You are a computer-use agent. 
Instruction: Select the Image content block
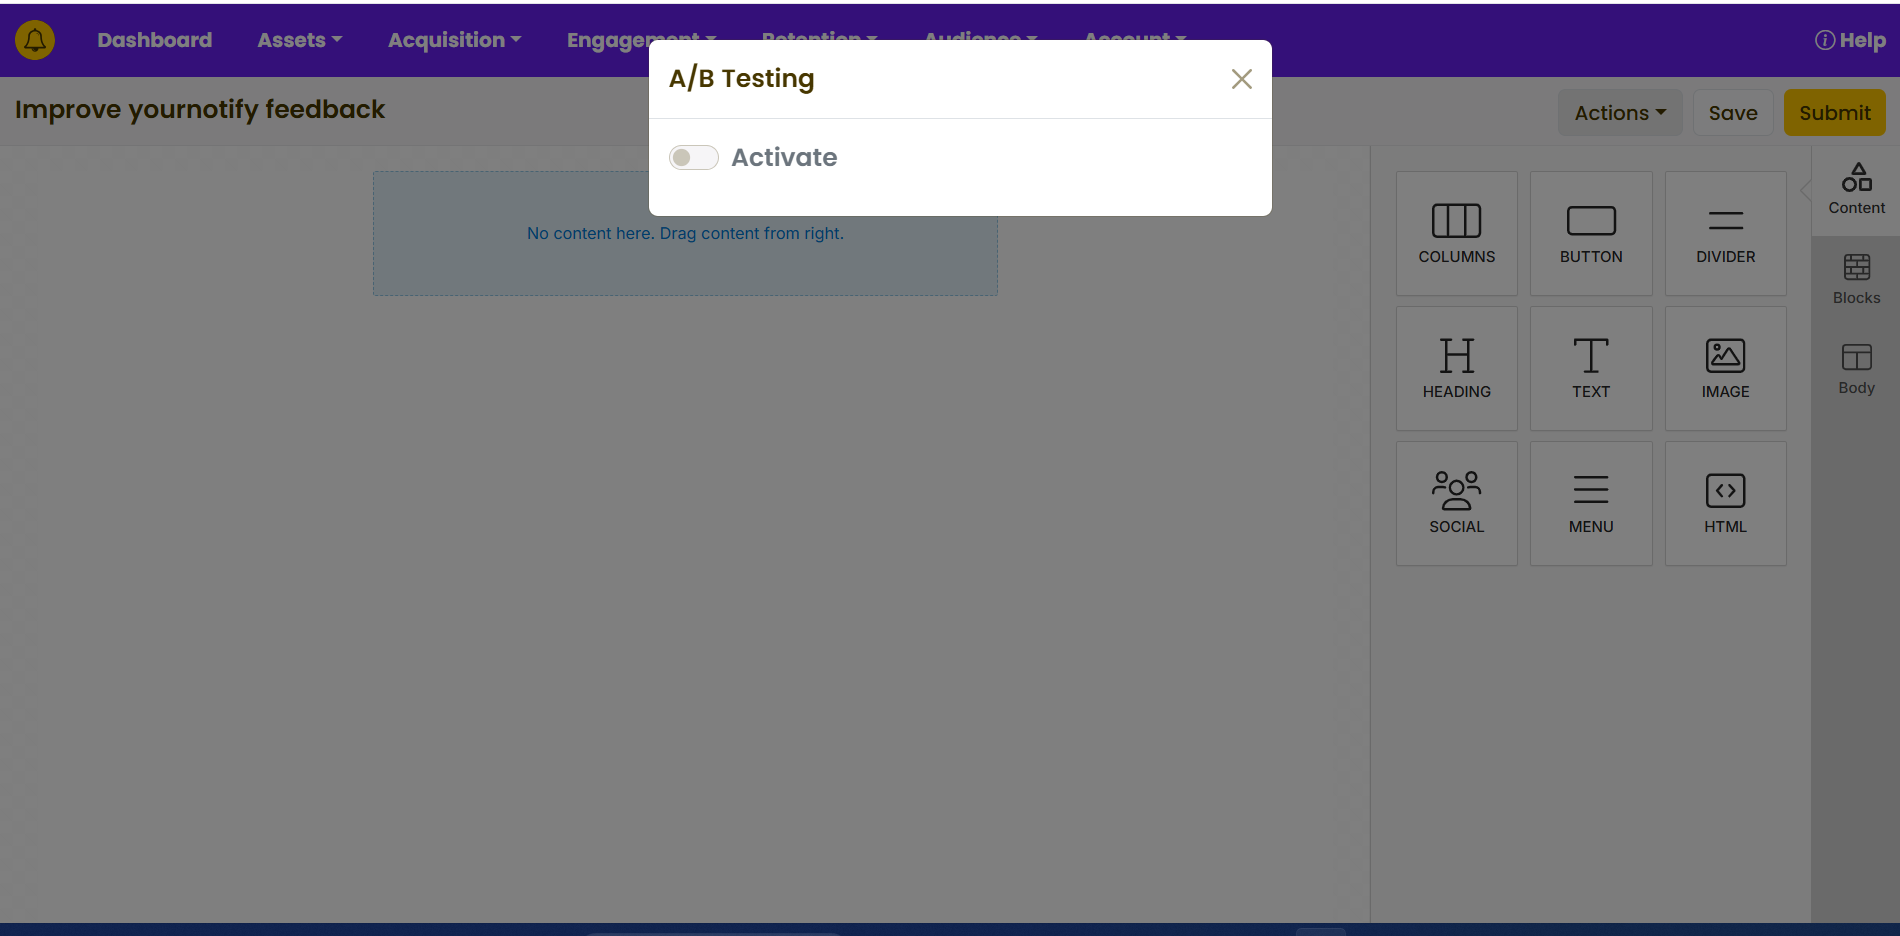point(1725,368)
